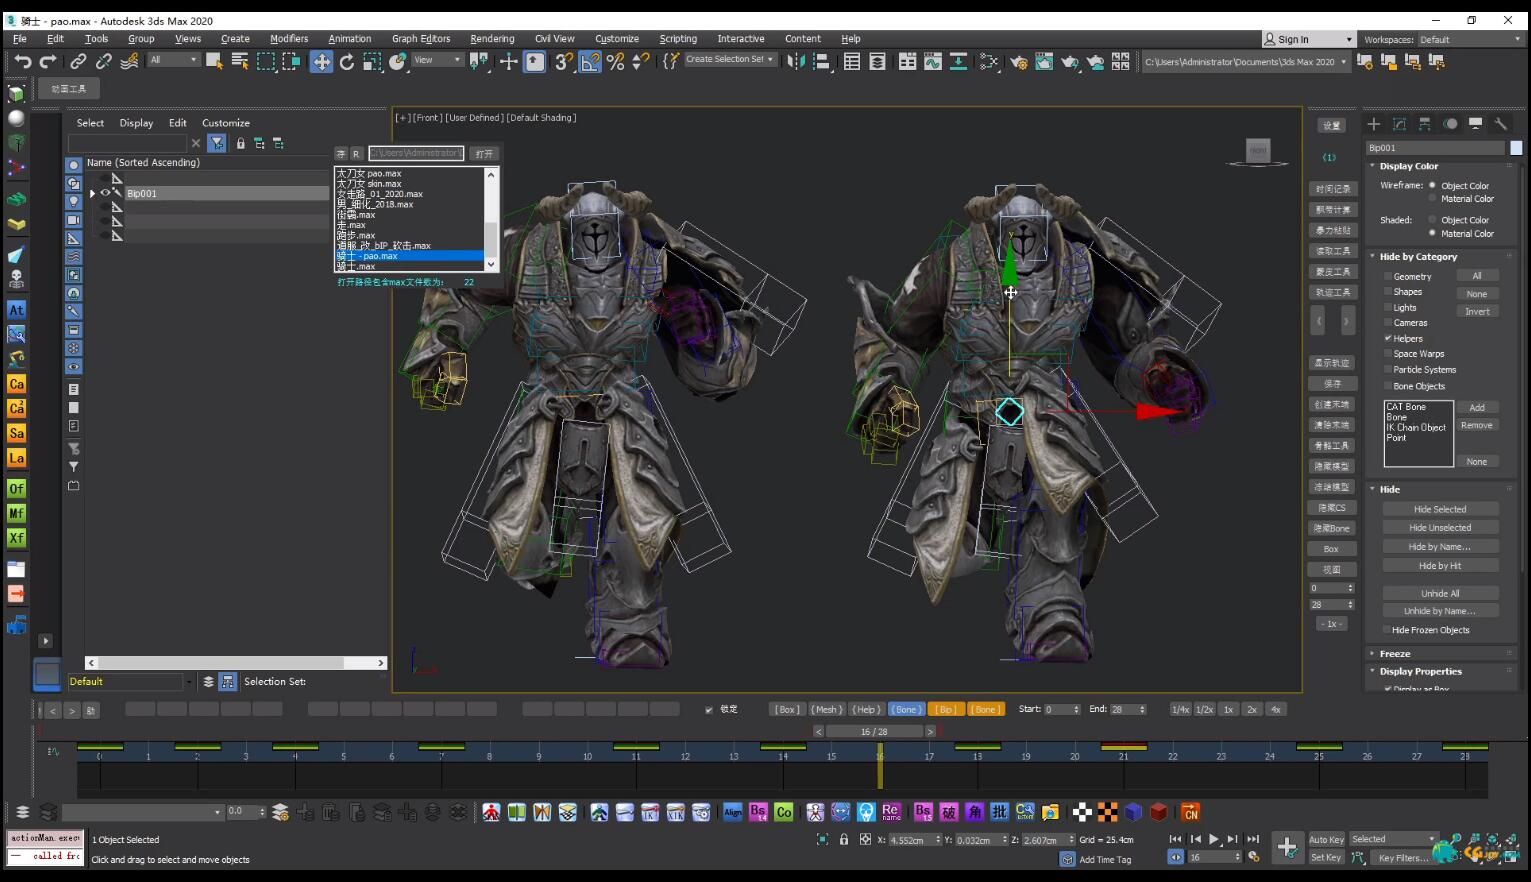Open the View reference coordinate dropdown

coord(437,60)
